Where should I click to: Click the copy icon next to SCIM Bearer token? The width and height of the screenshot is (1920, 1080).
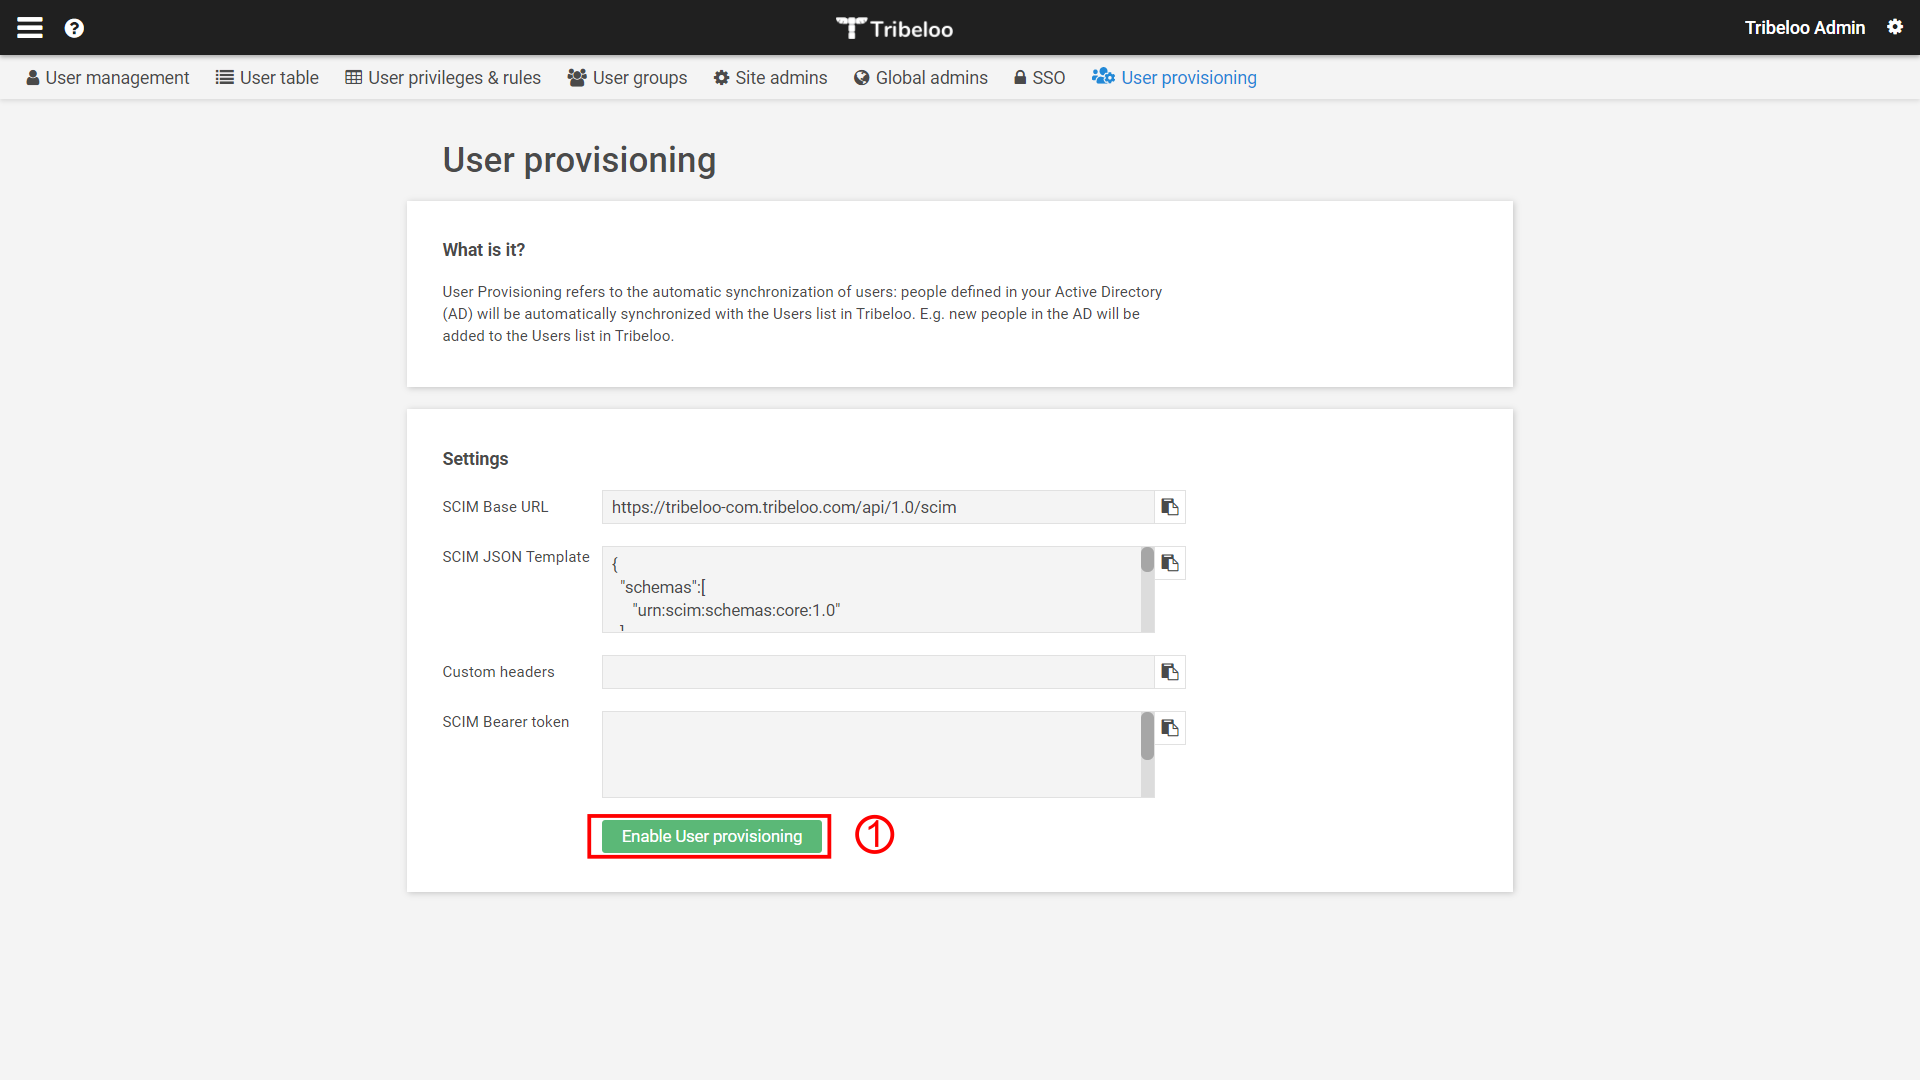click(1170, 728)
